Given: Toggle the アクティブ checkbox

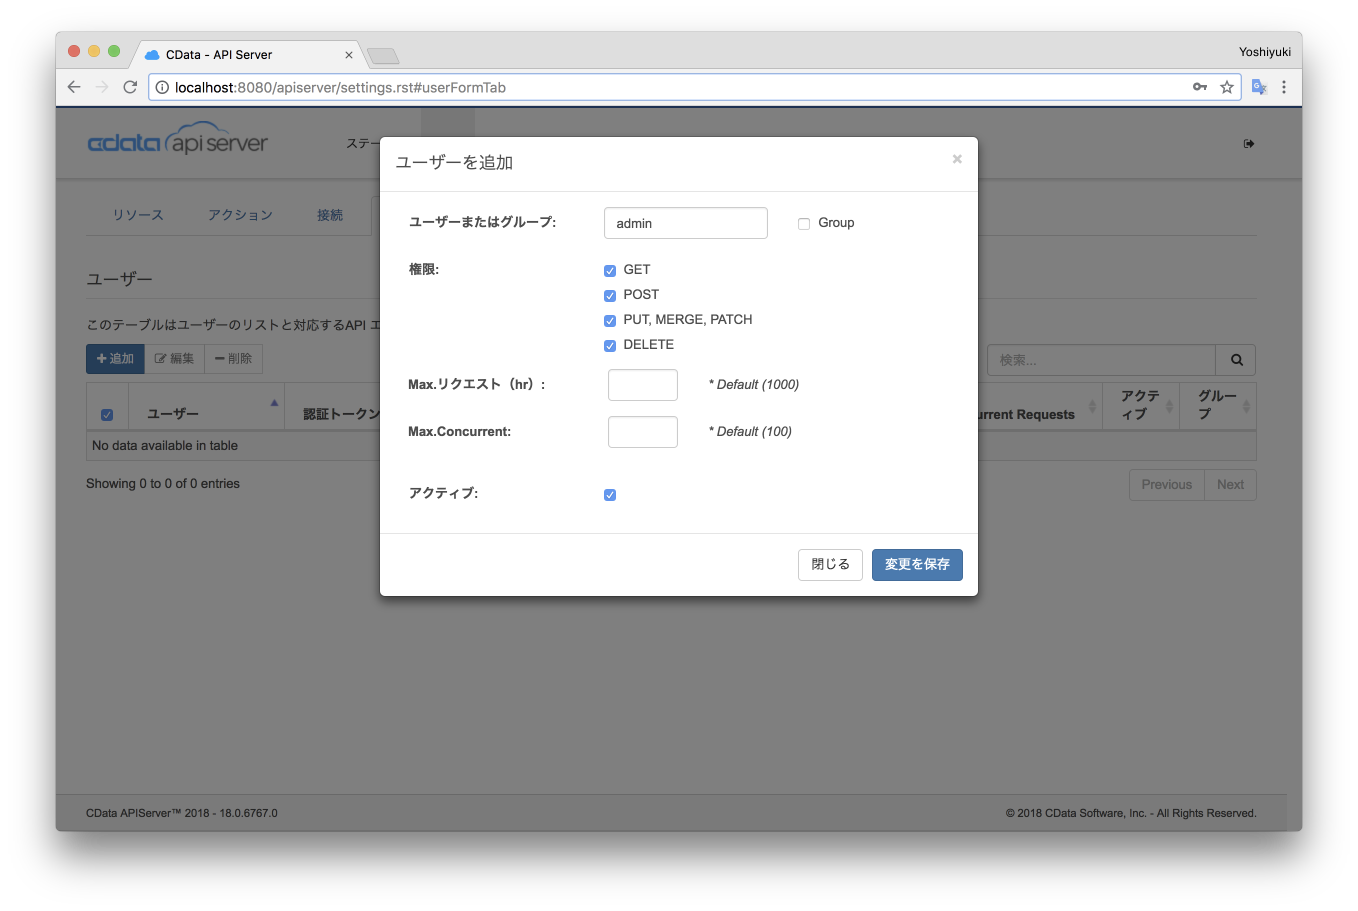Looking at the screenshot, I should [610, 495].
